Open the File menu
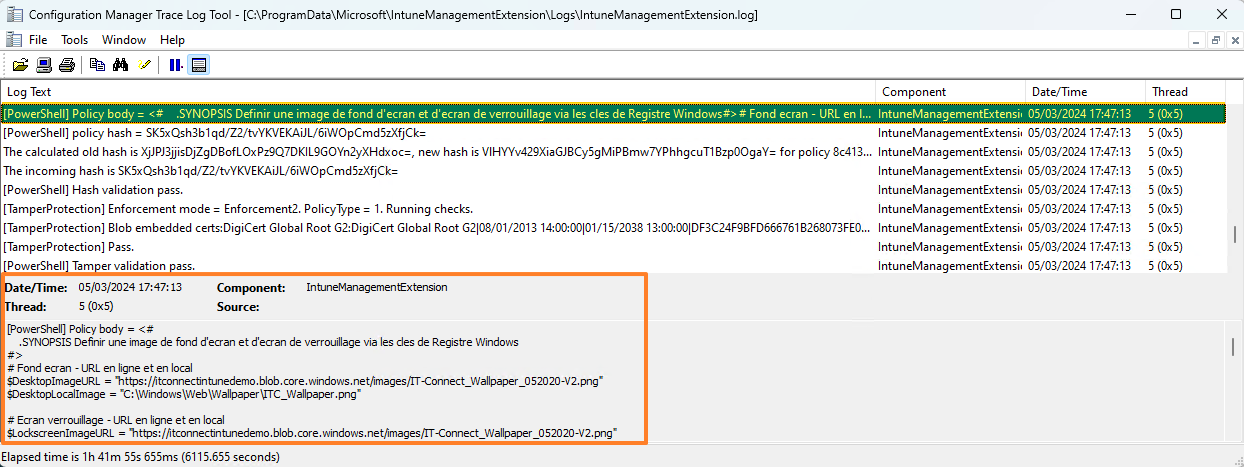This screenshot has width=1244, height=467. pos(38,40)
